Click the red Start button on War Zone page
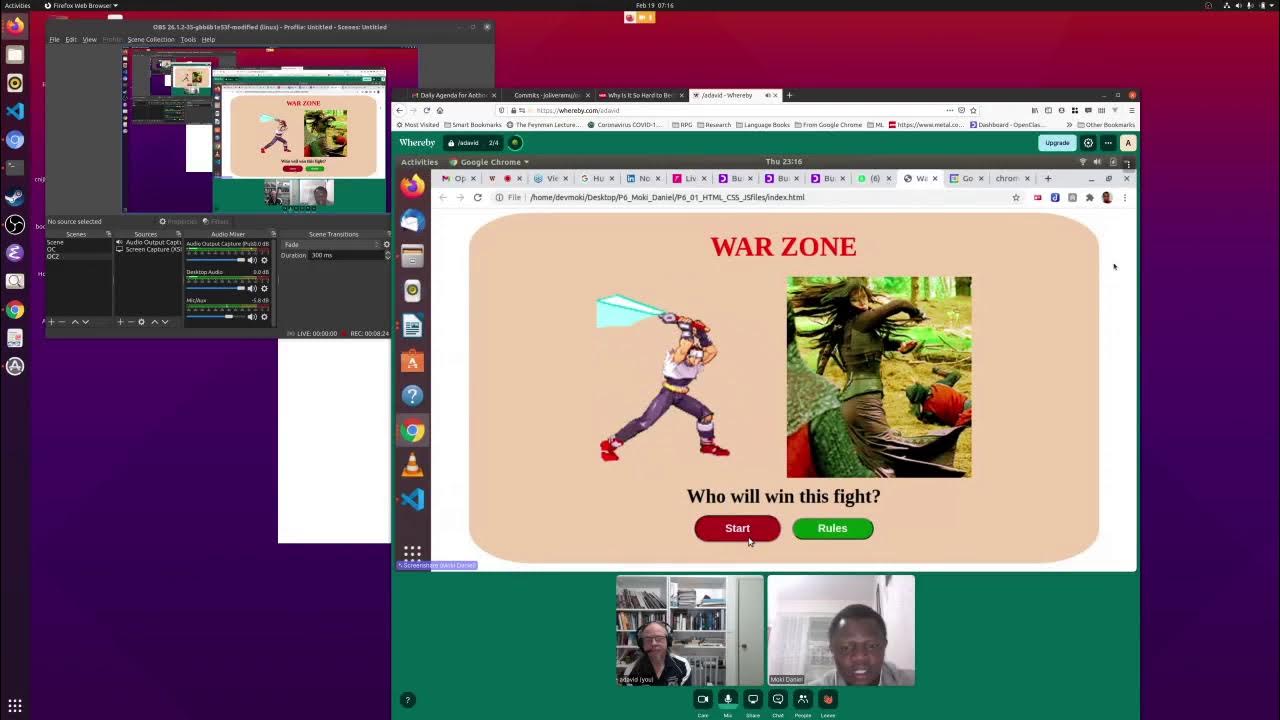This screenshot has height=720, width=1280. click(737, 528)
